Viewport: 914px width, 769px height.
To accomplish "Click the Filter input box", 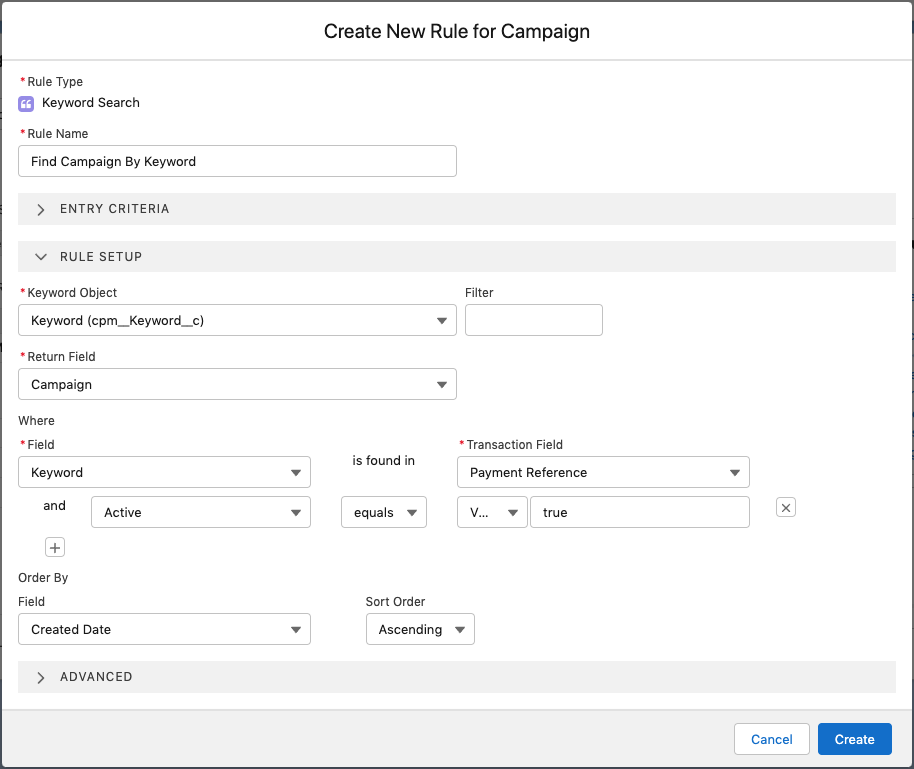I will [x=533, y=320].
